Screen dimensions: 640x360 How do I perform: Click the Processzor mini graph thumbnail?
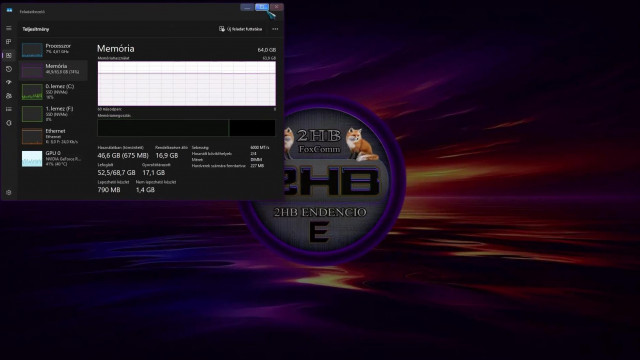32,50
